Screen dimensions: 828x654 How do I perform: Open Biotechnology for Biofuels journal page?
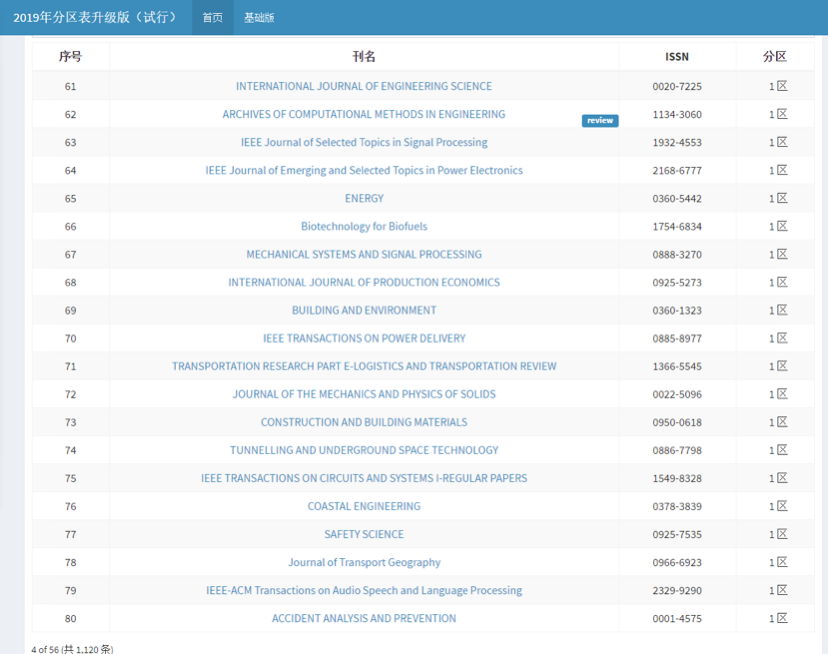[364, 226]
